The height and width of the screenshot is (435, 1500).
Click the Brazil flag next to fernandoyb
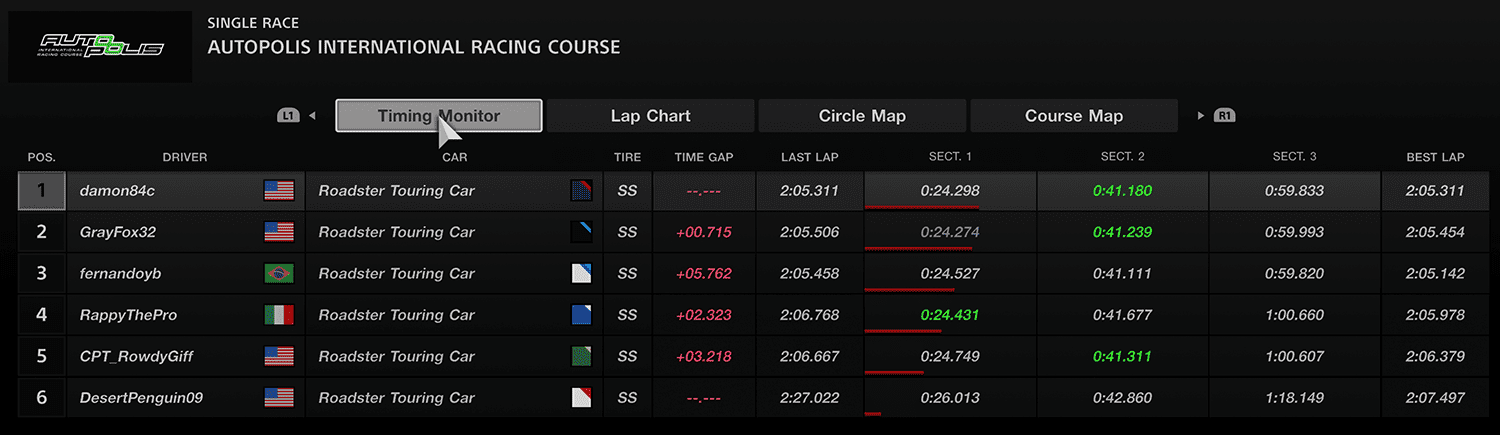click(x=279, y=274)
